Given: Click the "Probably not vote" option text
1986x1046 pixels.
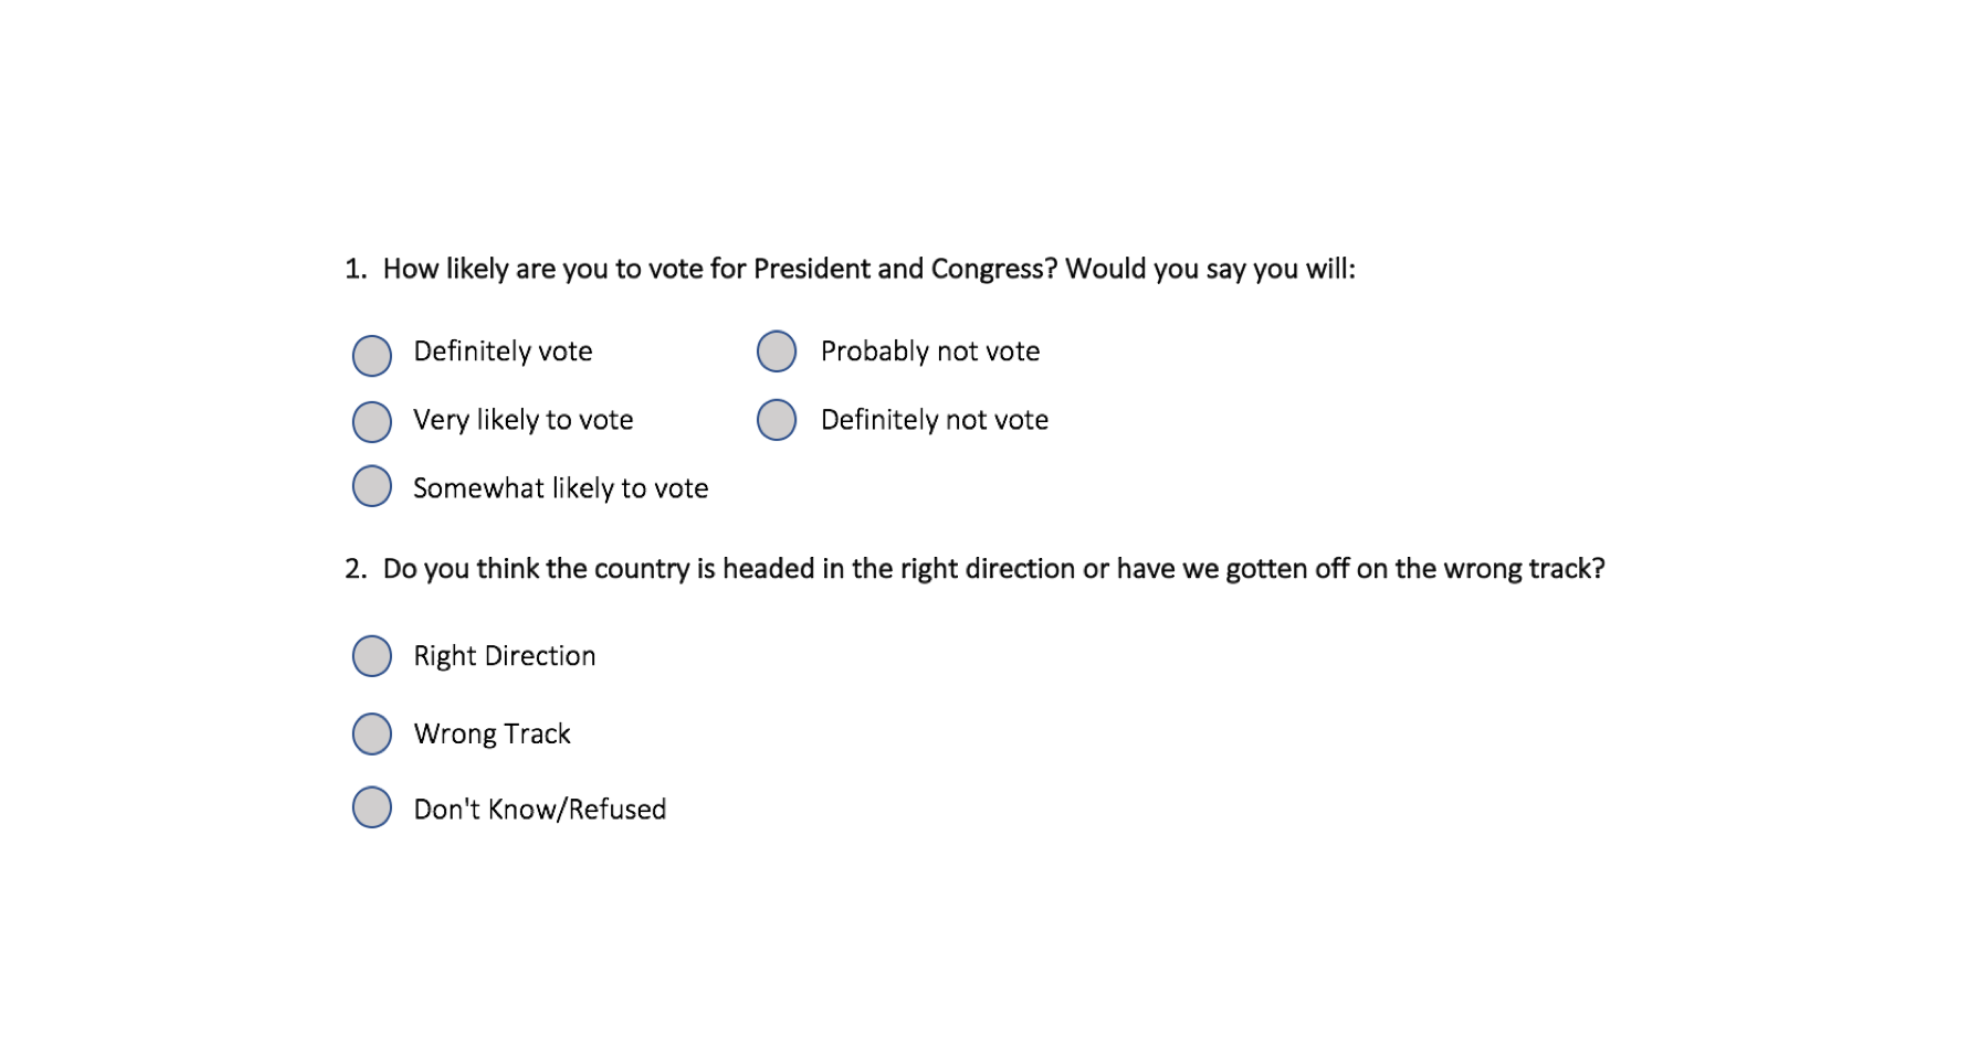Looking at the screenshot, I should (x=930, y=352).
